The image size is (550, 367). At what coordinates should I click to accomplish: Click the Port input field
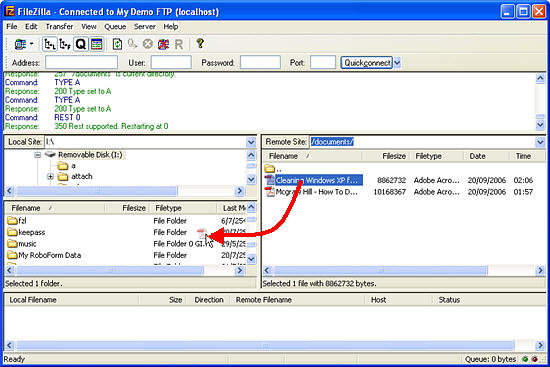click(x=323, y=62)
